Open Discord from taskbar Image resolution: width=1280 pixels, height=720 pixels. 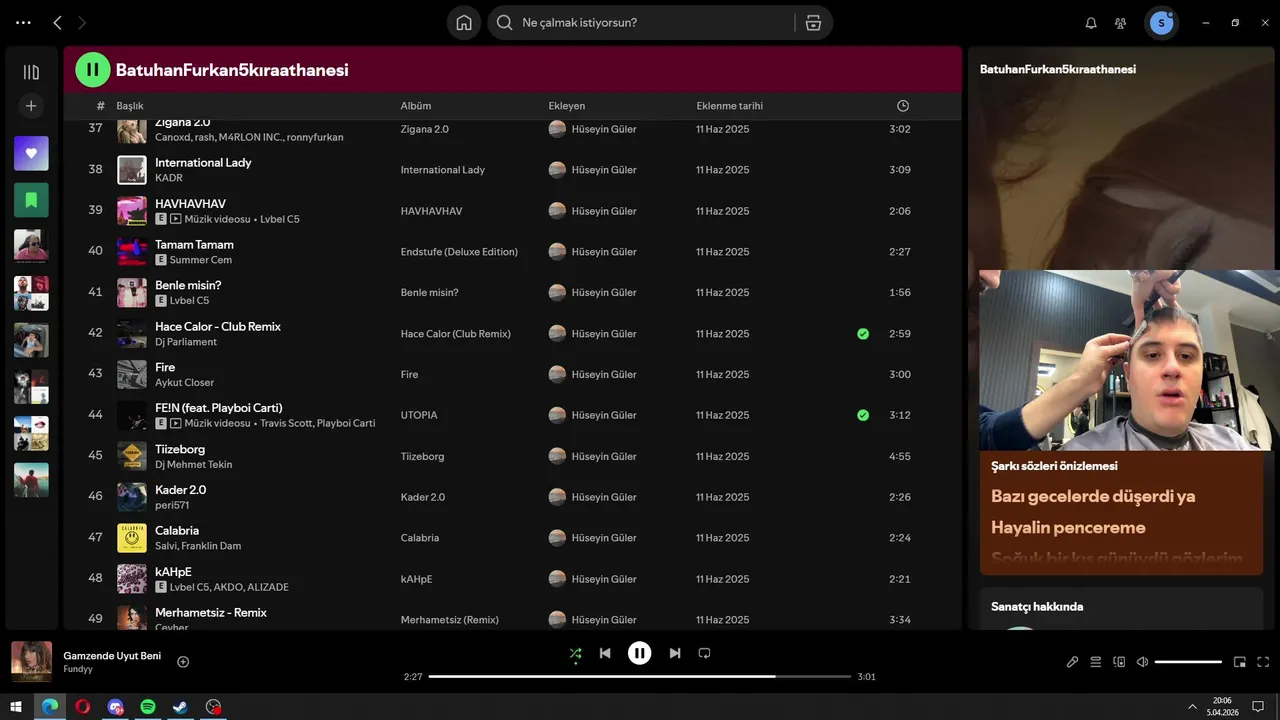pyautogui.click(x=115, y=707)
